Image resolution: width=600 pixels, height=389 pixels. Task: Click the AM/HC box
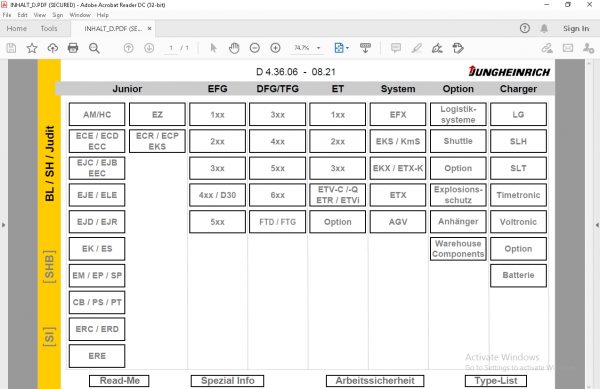tap(97, 114)
